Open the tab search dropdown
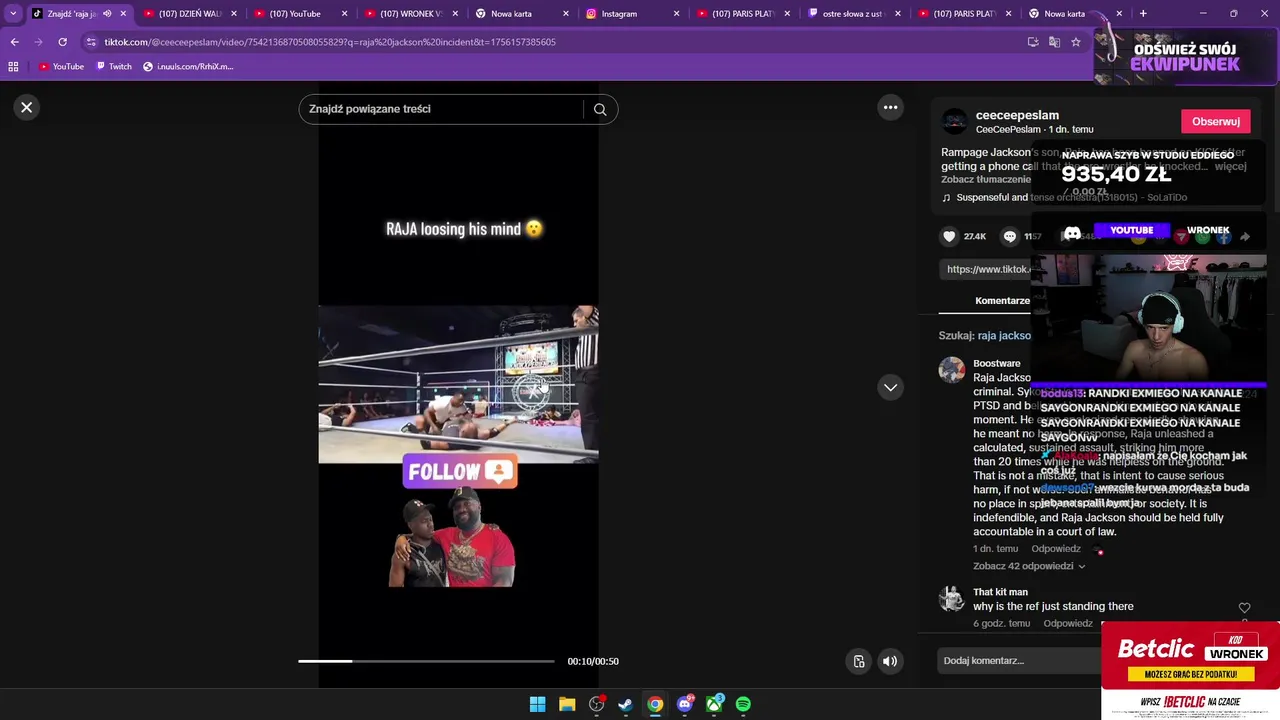Image resolution: width=1280 pixels, height=720 pixels. [13, 14]
